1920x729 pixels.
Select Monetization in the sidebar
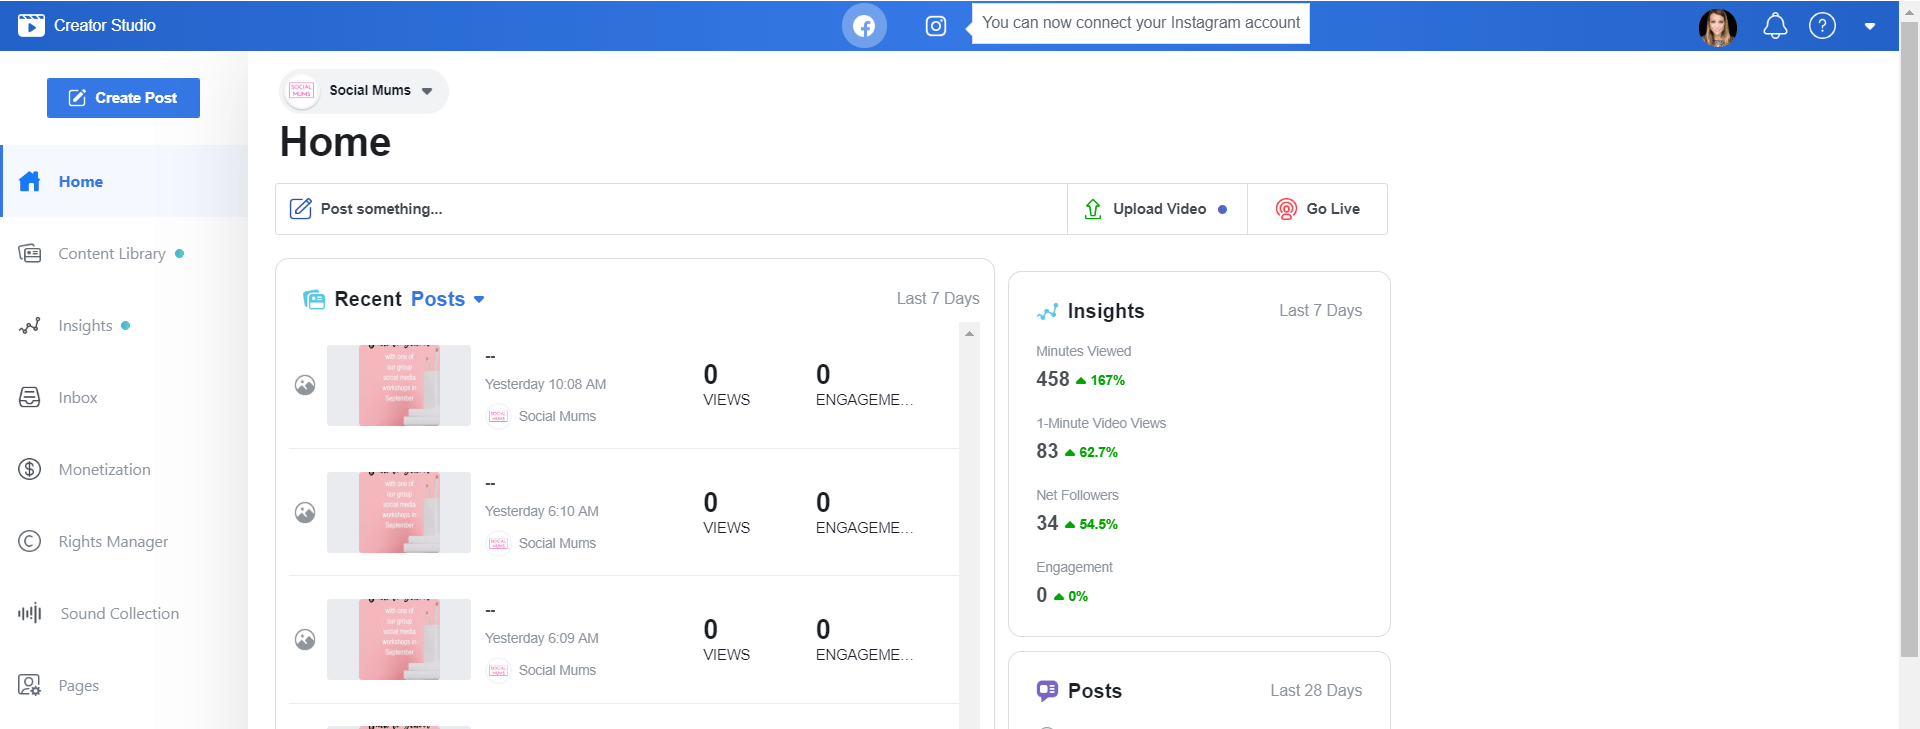tap(104, 470)
